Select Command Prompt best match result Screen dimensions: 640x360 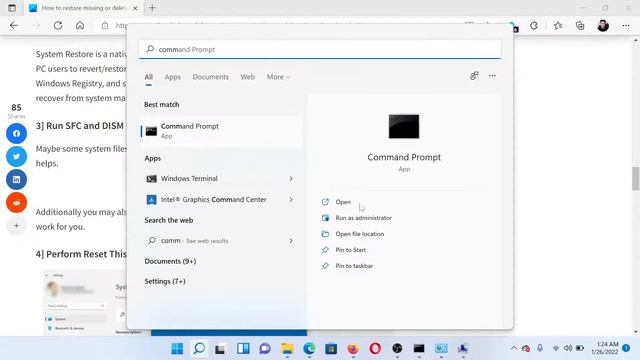222,131
